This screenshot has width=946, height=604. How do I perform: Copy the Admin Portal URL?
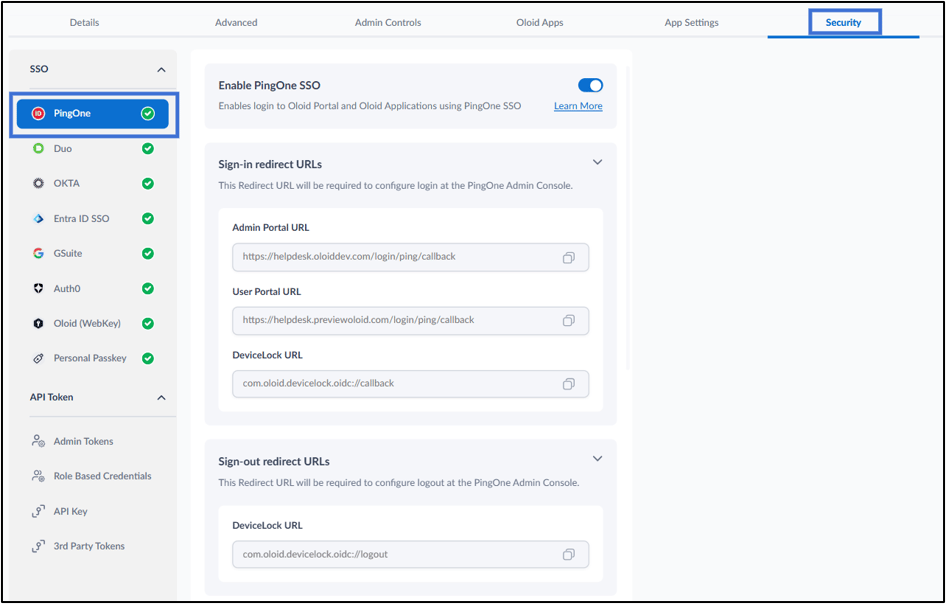[568, 258]
